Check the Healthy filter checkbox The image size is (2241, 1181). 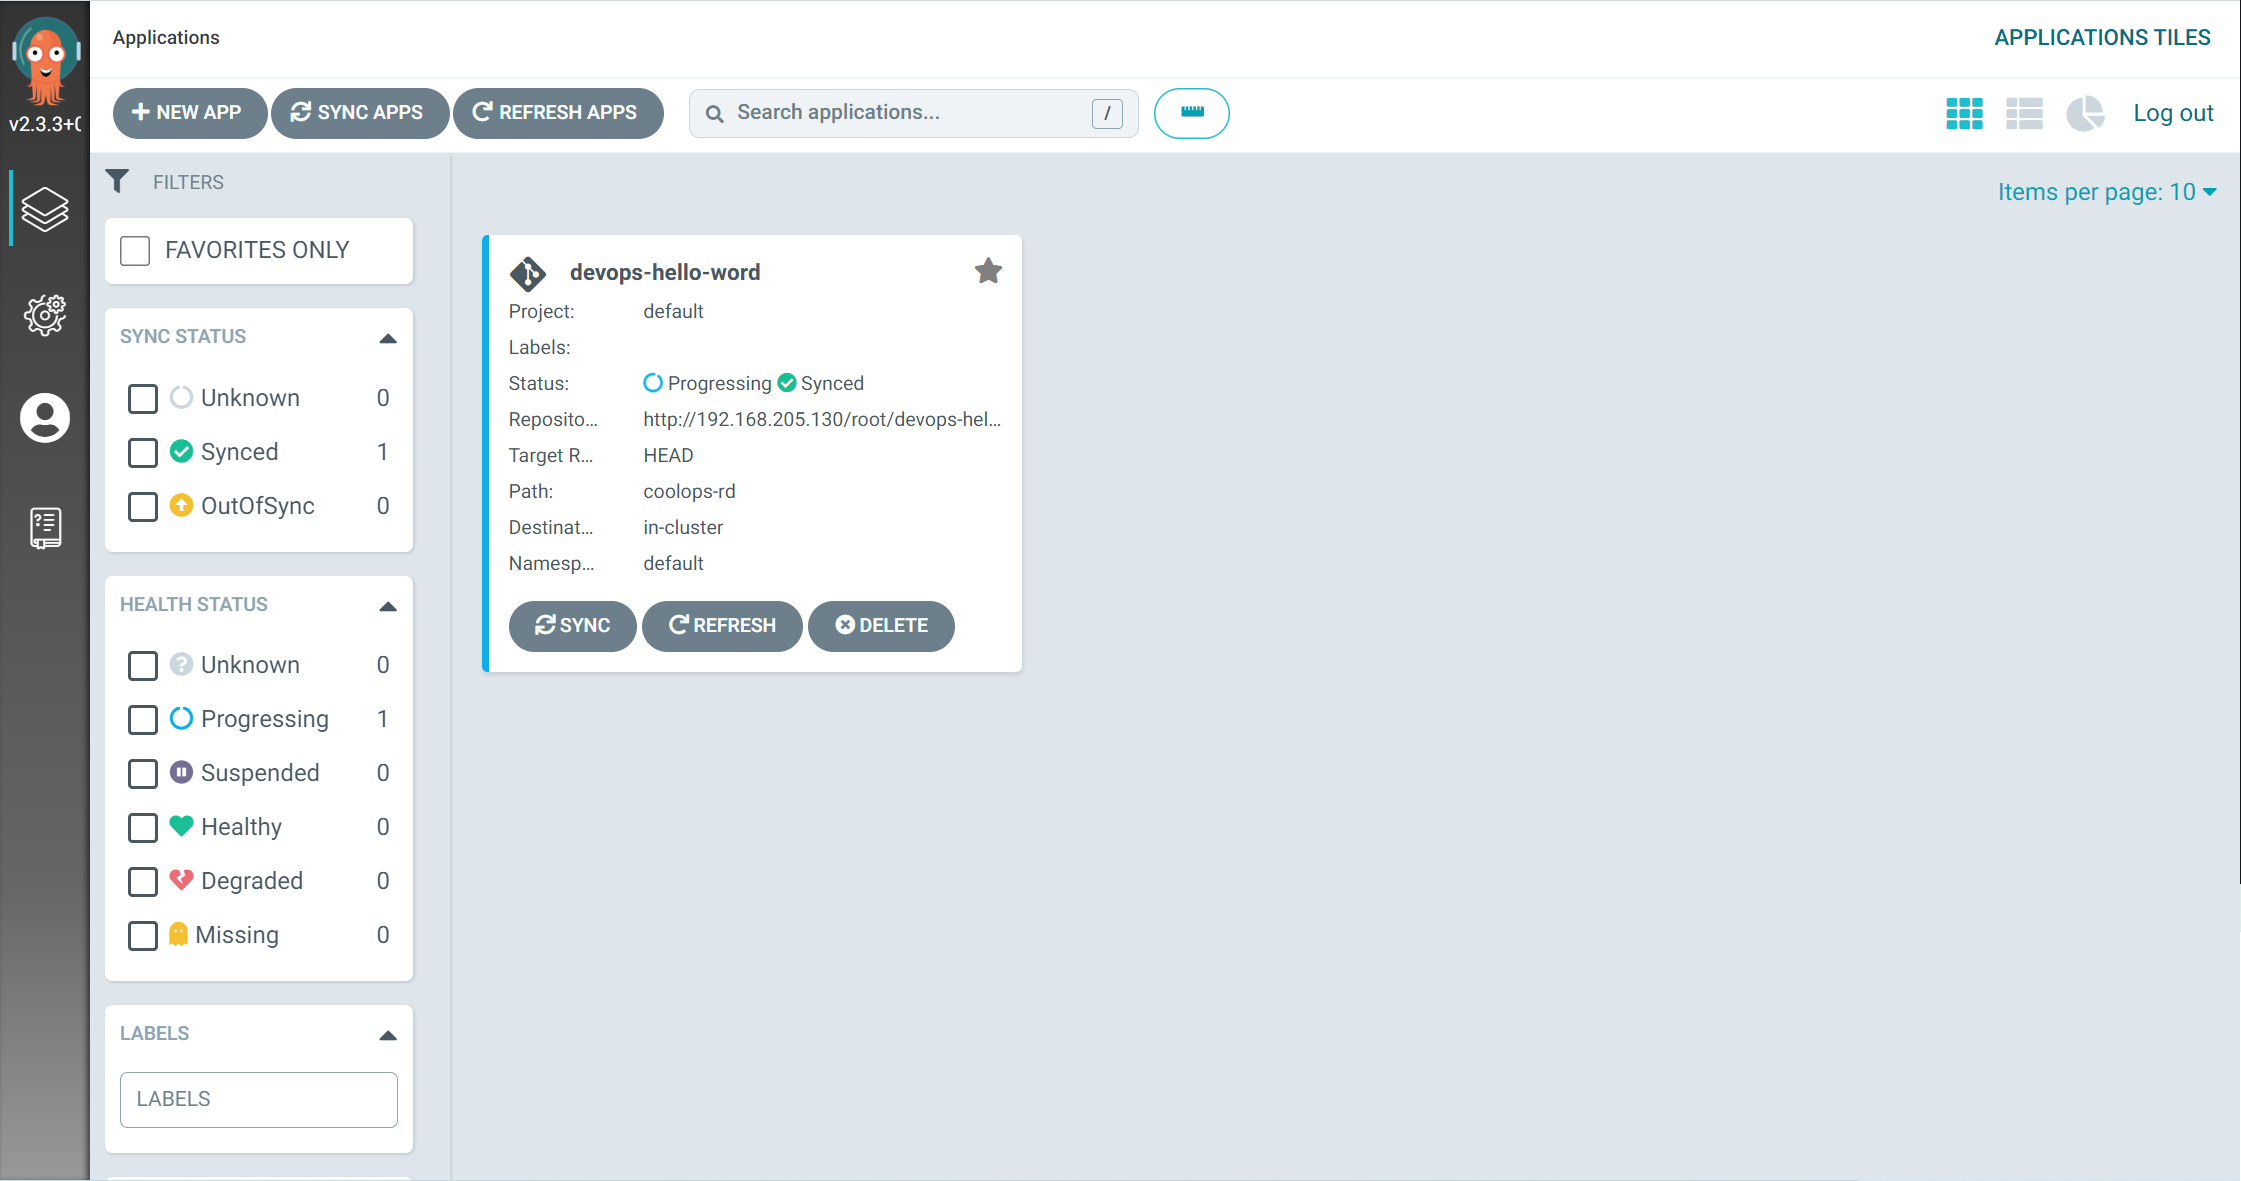[x=143, y=827]
